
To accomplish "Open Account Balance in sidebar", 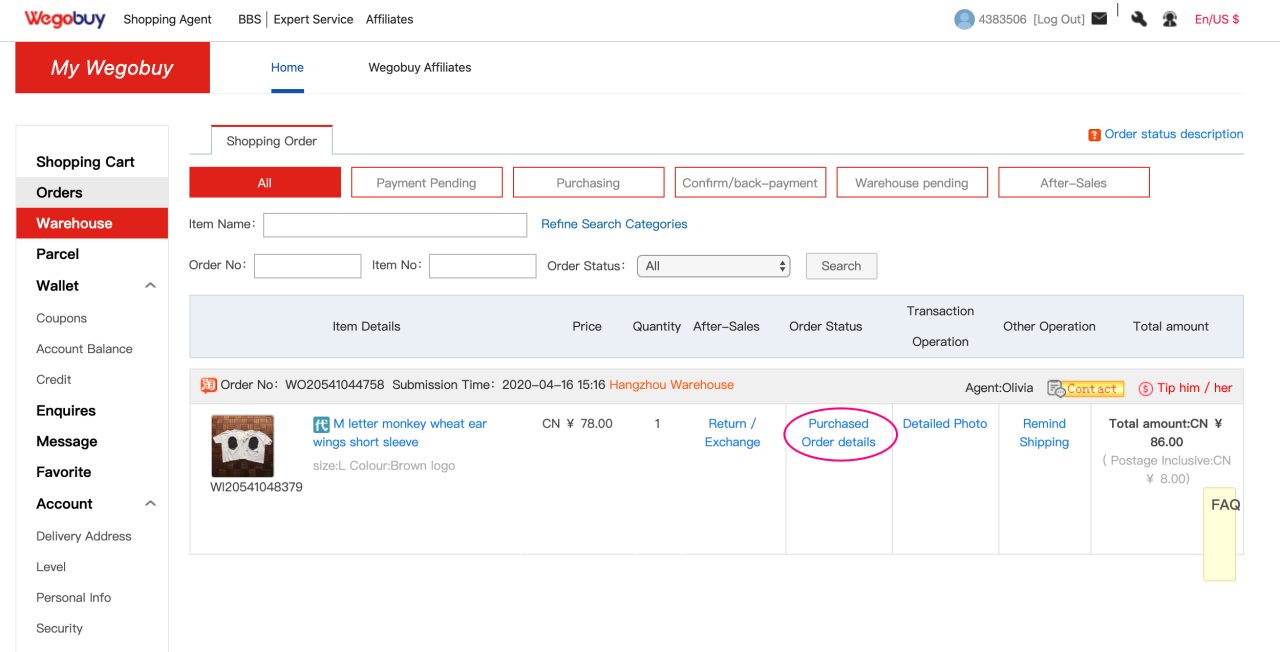I will [x=84, y=349].
